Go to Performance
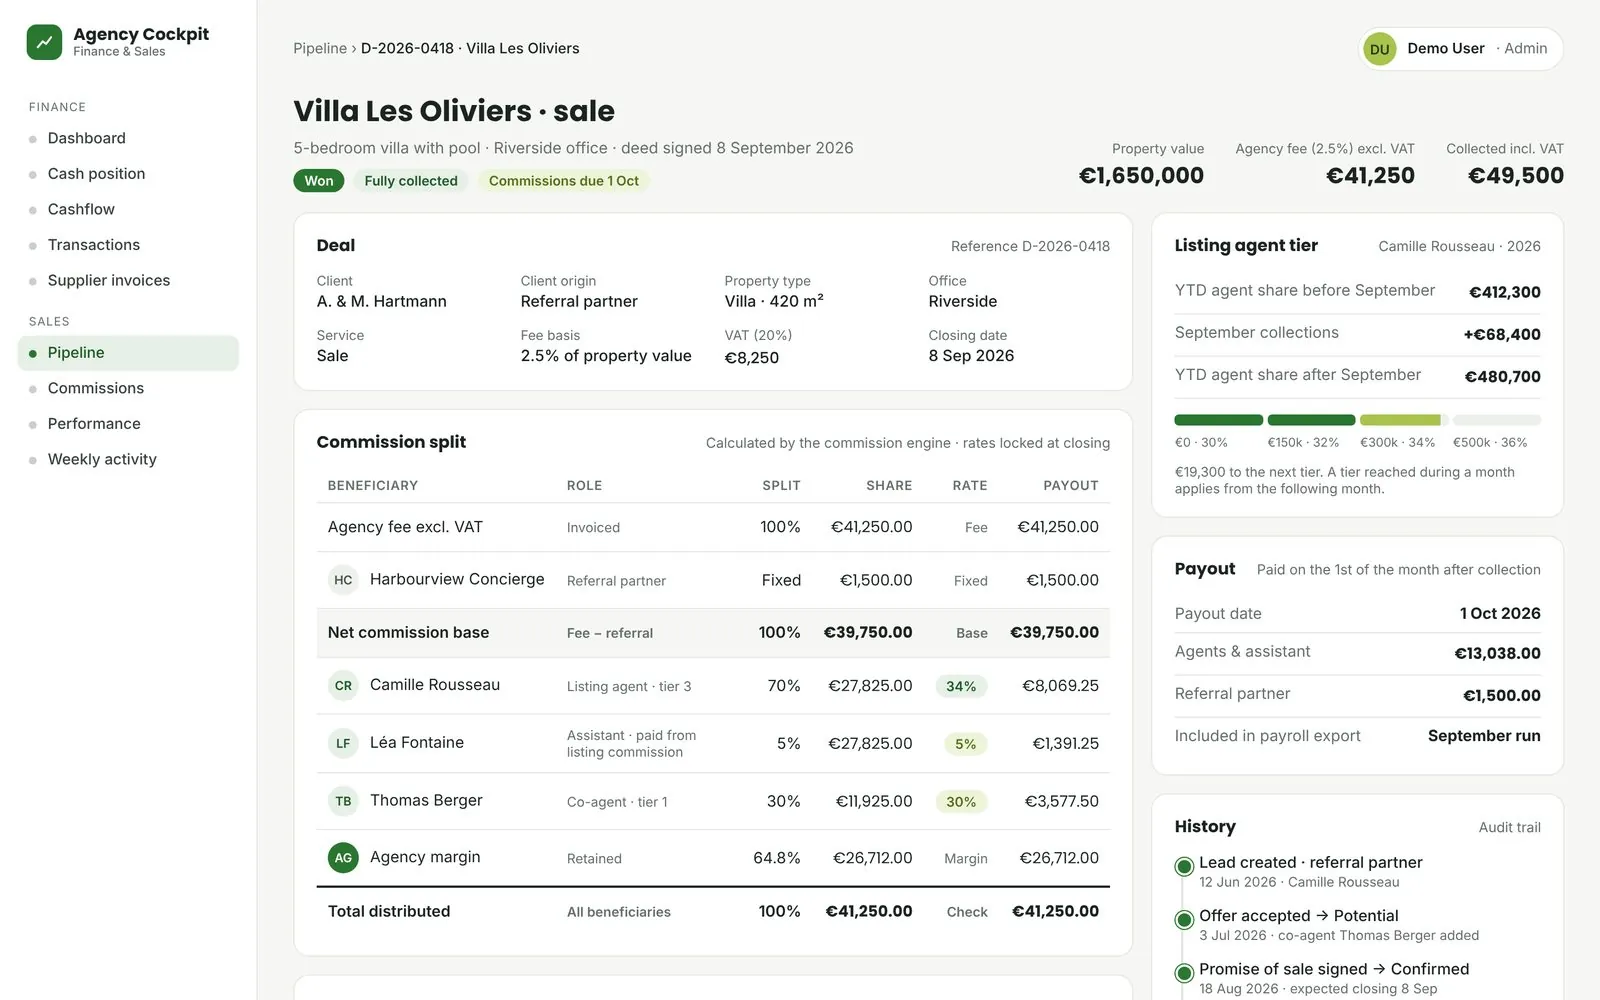The height and width of the screenshot is (1000, 1600). pos(128,424)
